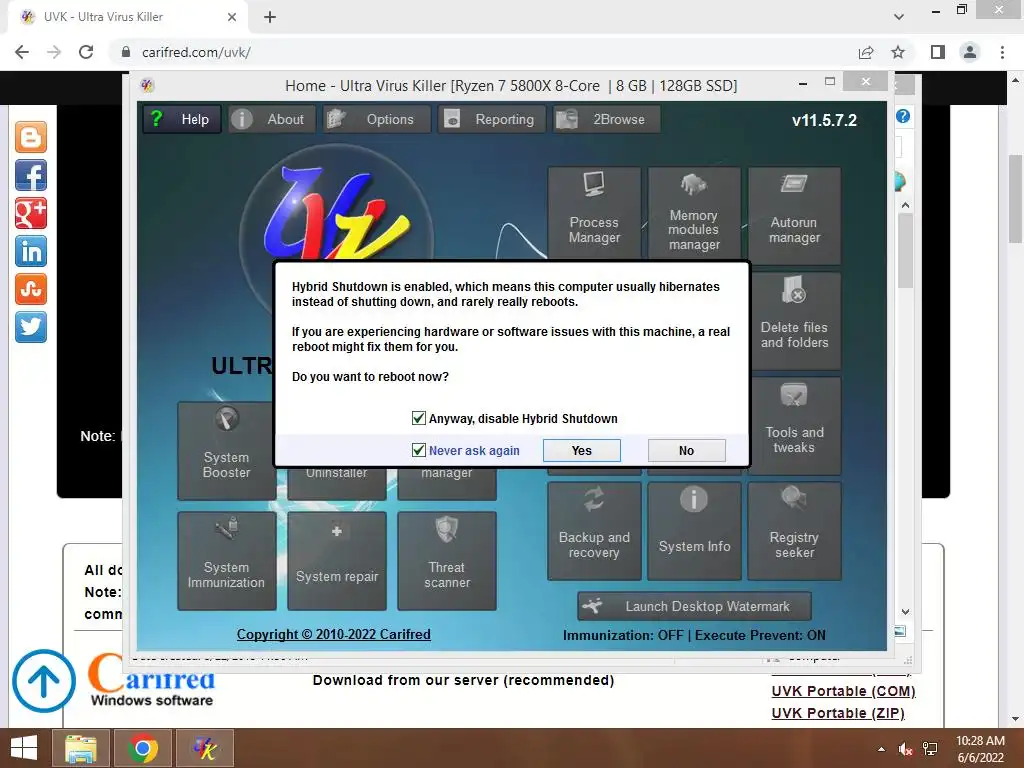Click the browser page vertical scrollbar
The image size is (1024, 768).
pos(1016,199)
